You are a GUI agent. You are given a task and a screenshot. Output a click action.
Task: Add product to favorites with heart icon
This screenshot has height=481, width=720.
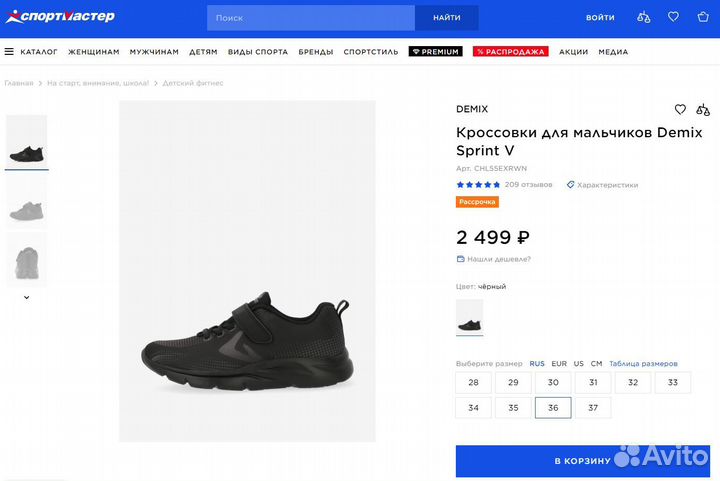[680, 109]
